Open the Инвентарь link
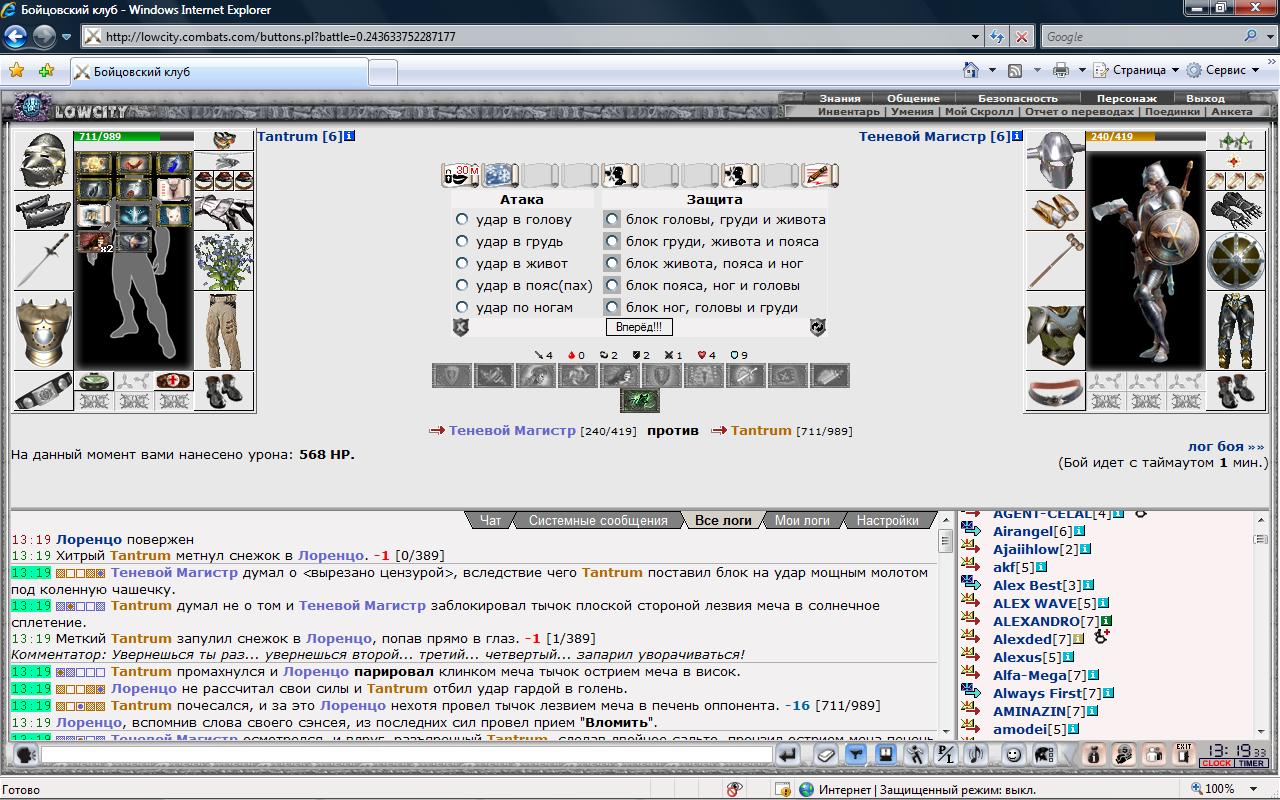1280x800 pixels. [849, 112]
